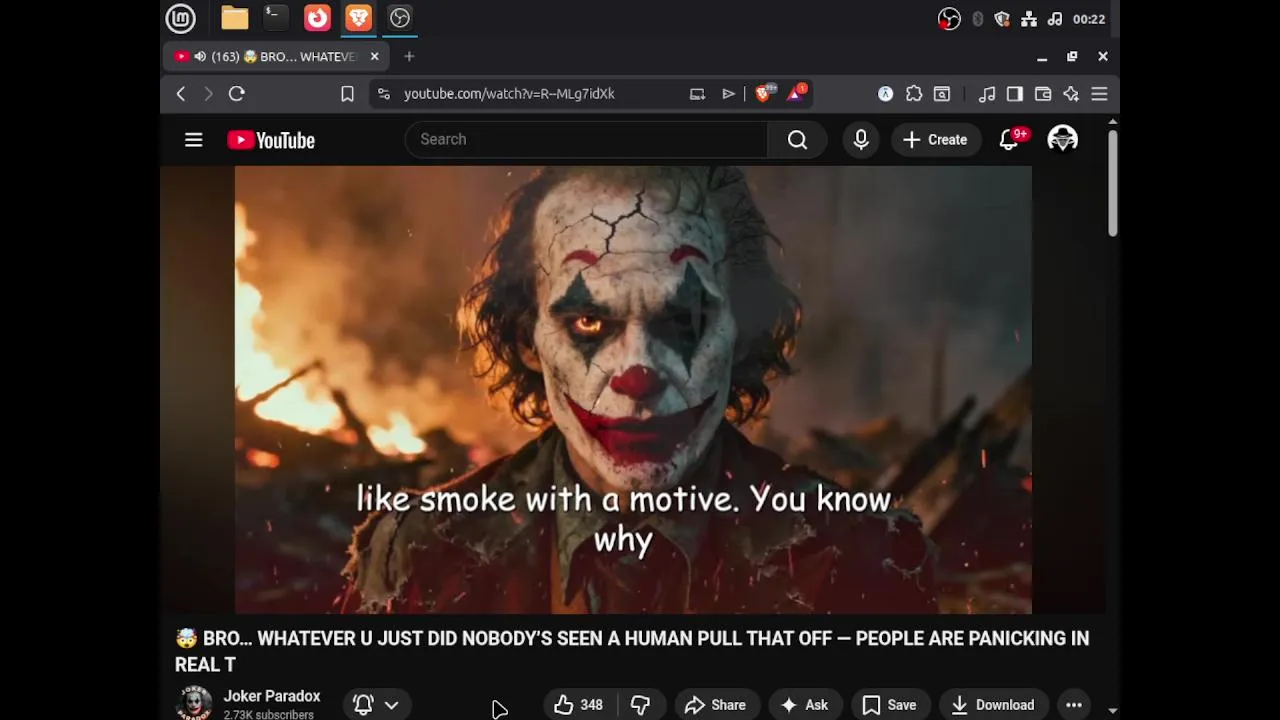The width and height of the screenshot is (1280, 720).
Task: Reload the YouTube page
Action: click(x=237, y=94)
